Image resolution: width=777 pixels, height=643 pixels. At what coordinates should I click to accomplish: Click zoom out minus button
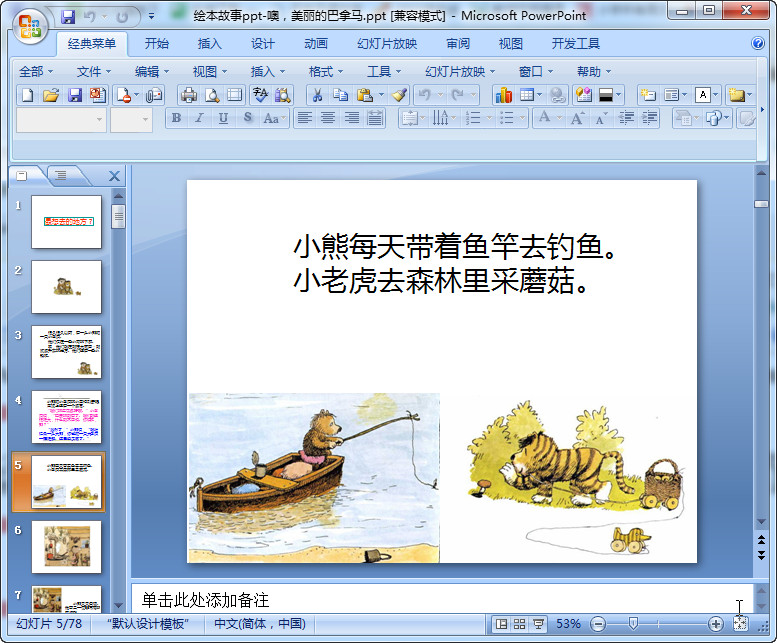pos(598,624)
